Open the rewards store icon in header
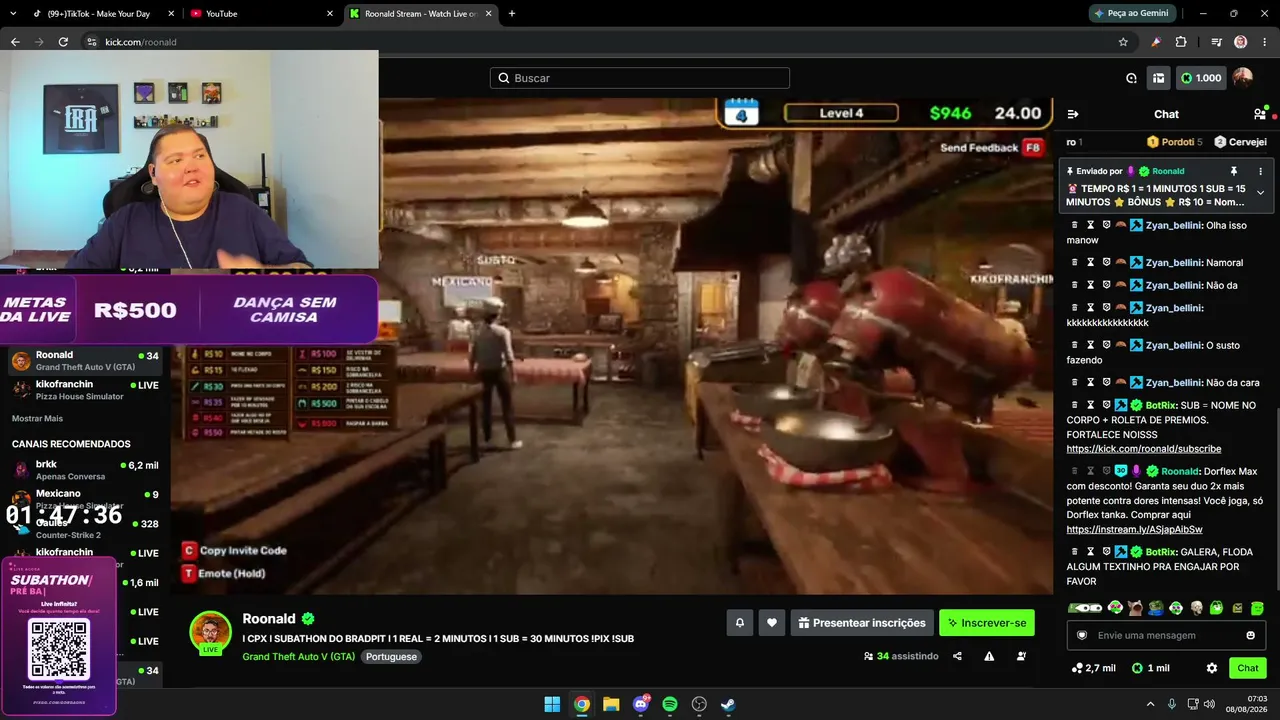This screenshot has height=720, width=1280. click(x=1158, y=78)
